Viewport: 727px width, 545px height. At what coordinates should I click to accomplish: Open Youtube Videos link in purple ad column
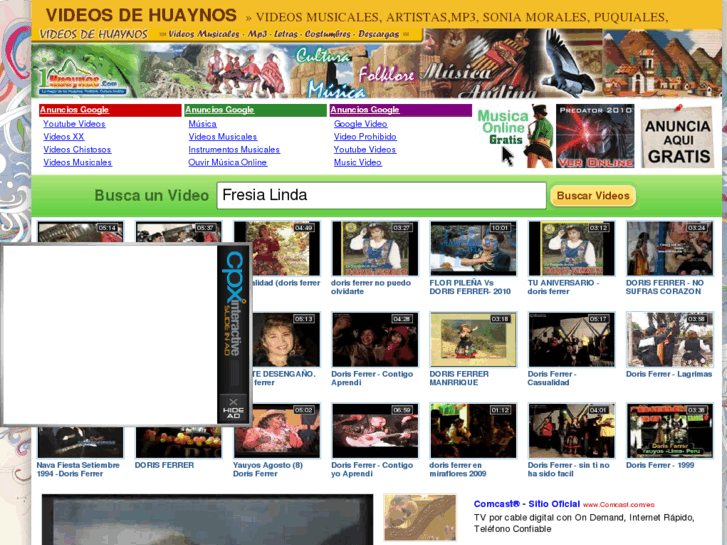(364, 150)
